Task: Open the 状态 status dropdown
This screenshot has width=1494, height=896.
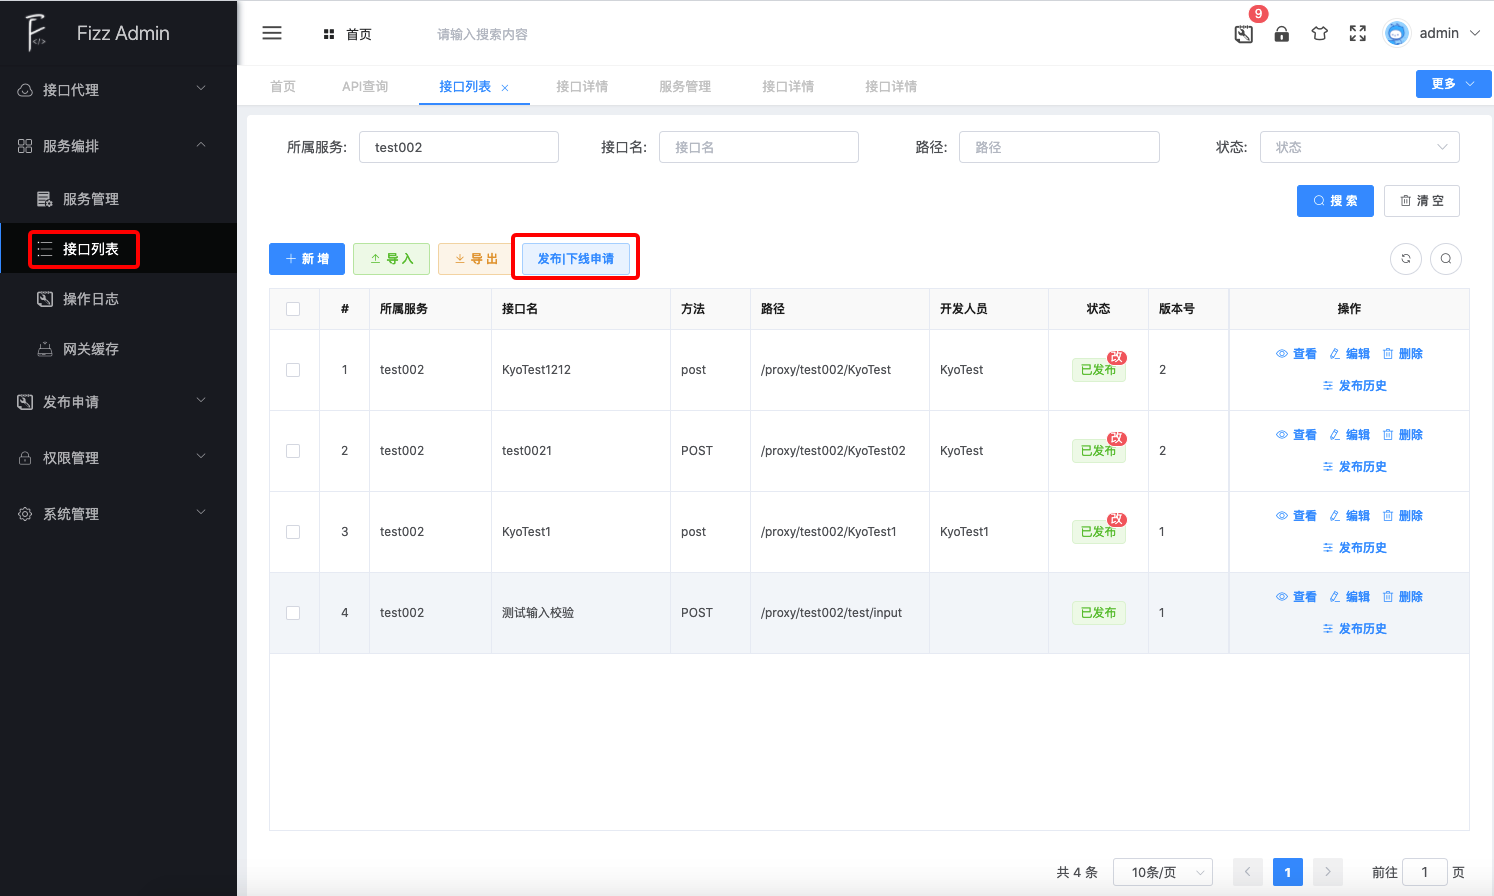Action: pos(1359,147)
